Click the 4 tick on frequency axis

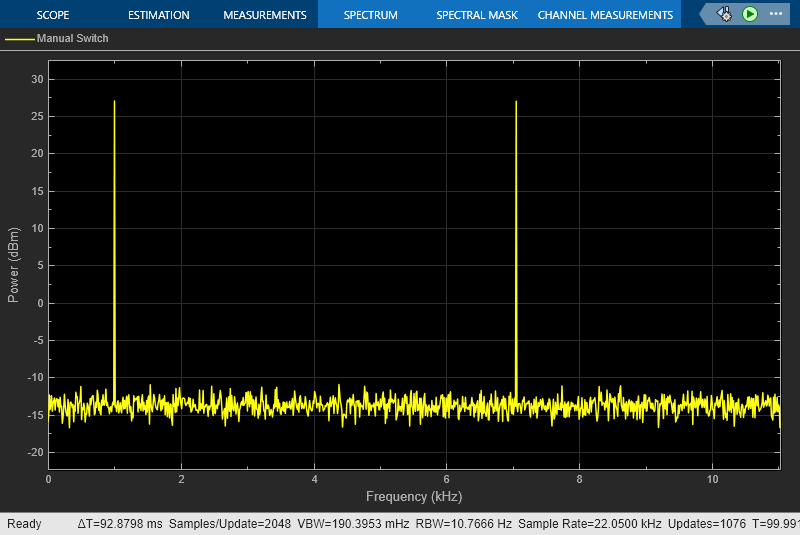pyautogui.click(x=314, y=479)
